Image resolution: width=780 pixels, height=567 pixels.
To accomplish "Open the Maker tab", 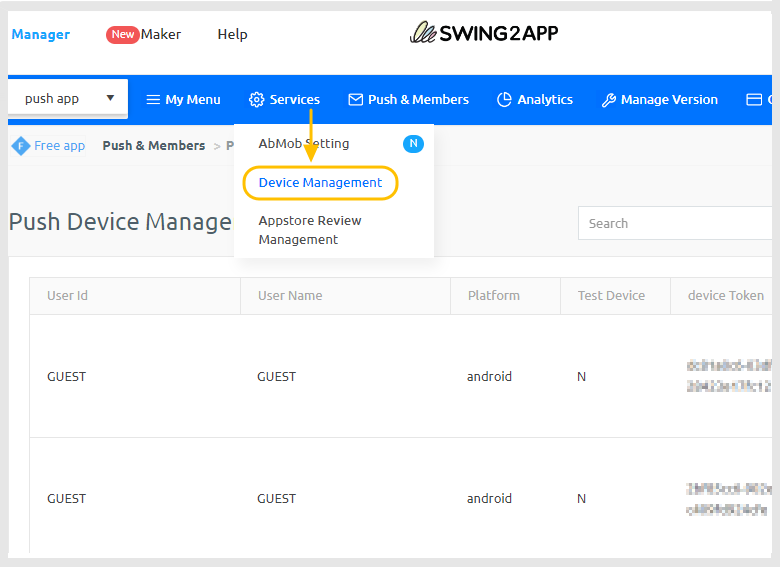I will pyautogui.click(x=161, y=34).
